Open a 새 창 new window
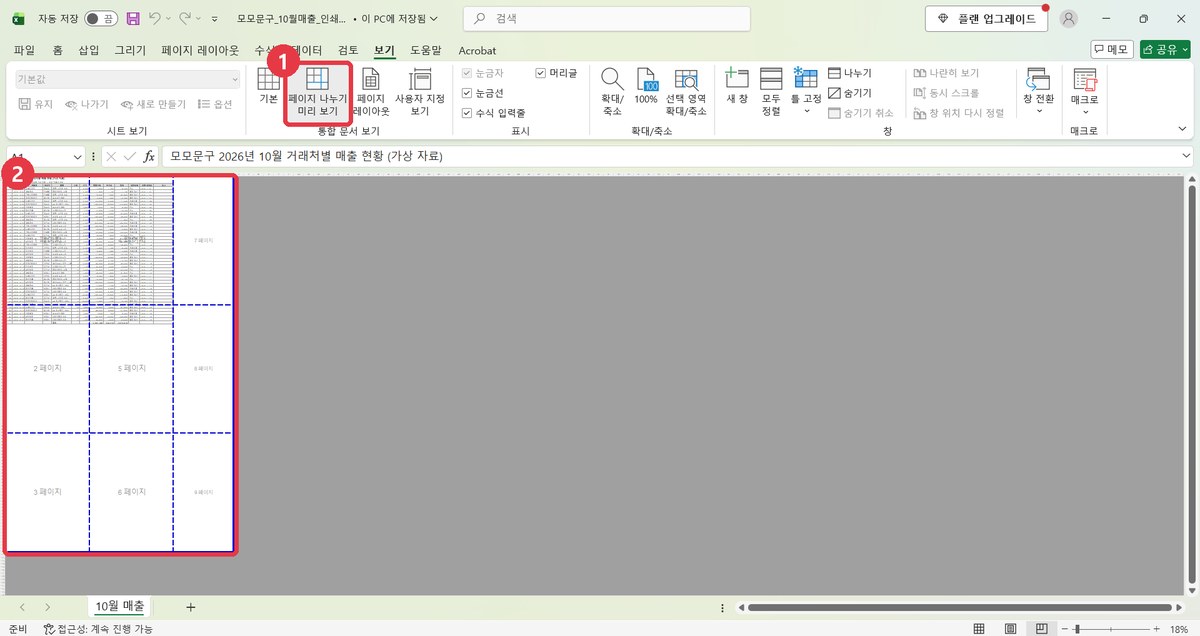The image size is (1200, 636). (x=737, y=88)
